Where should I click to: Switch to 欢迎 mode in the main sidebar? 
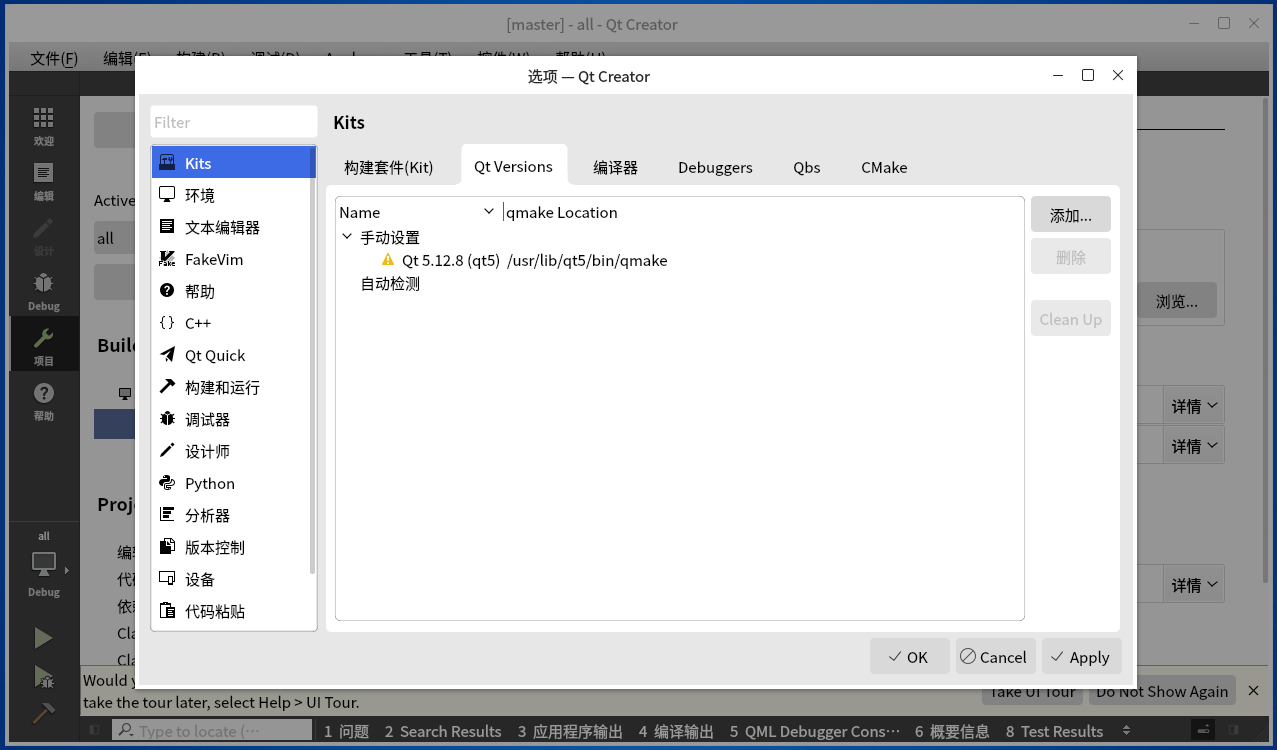[x=43, y=126]
